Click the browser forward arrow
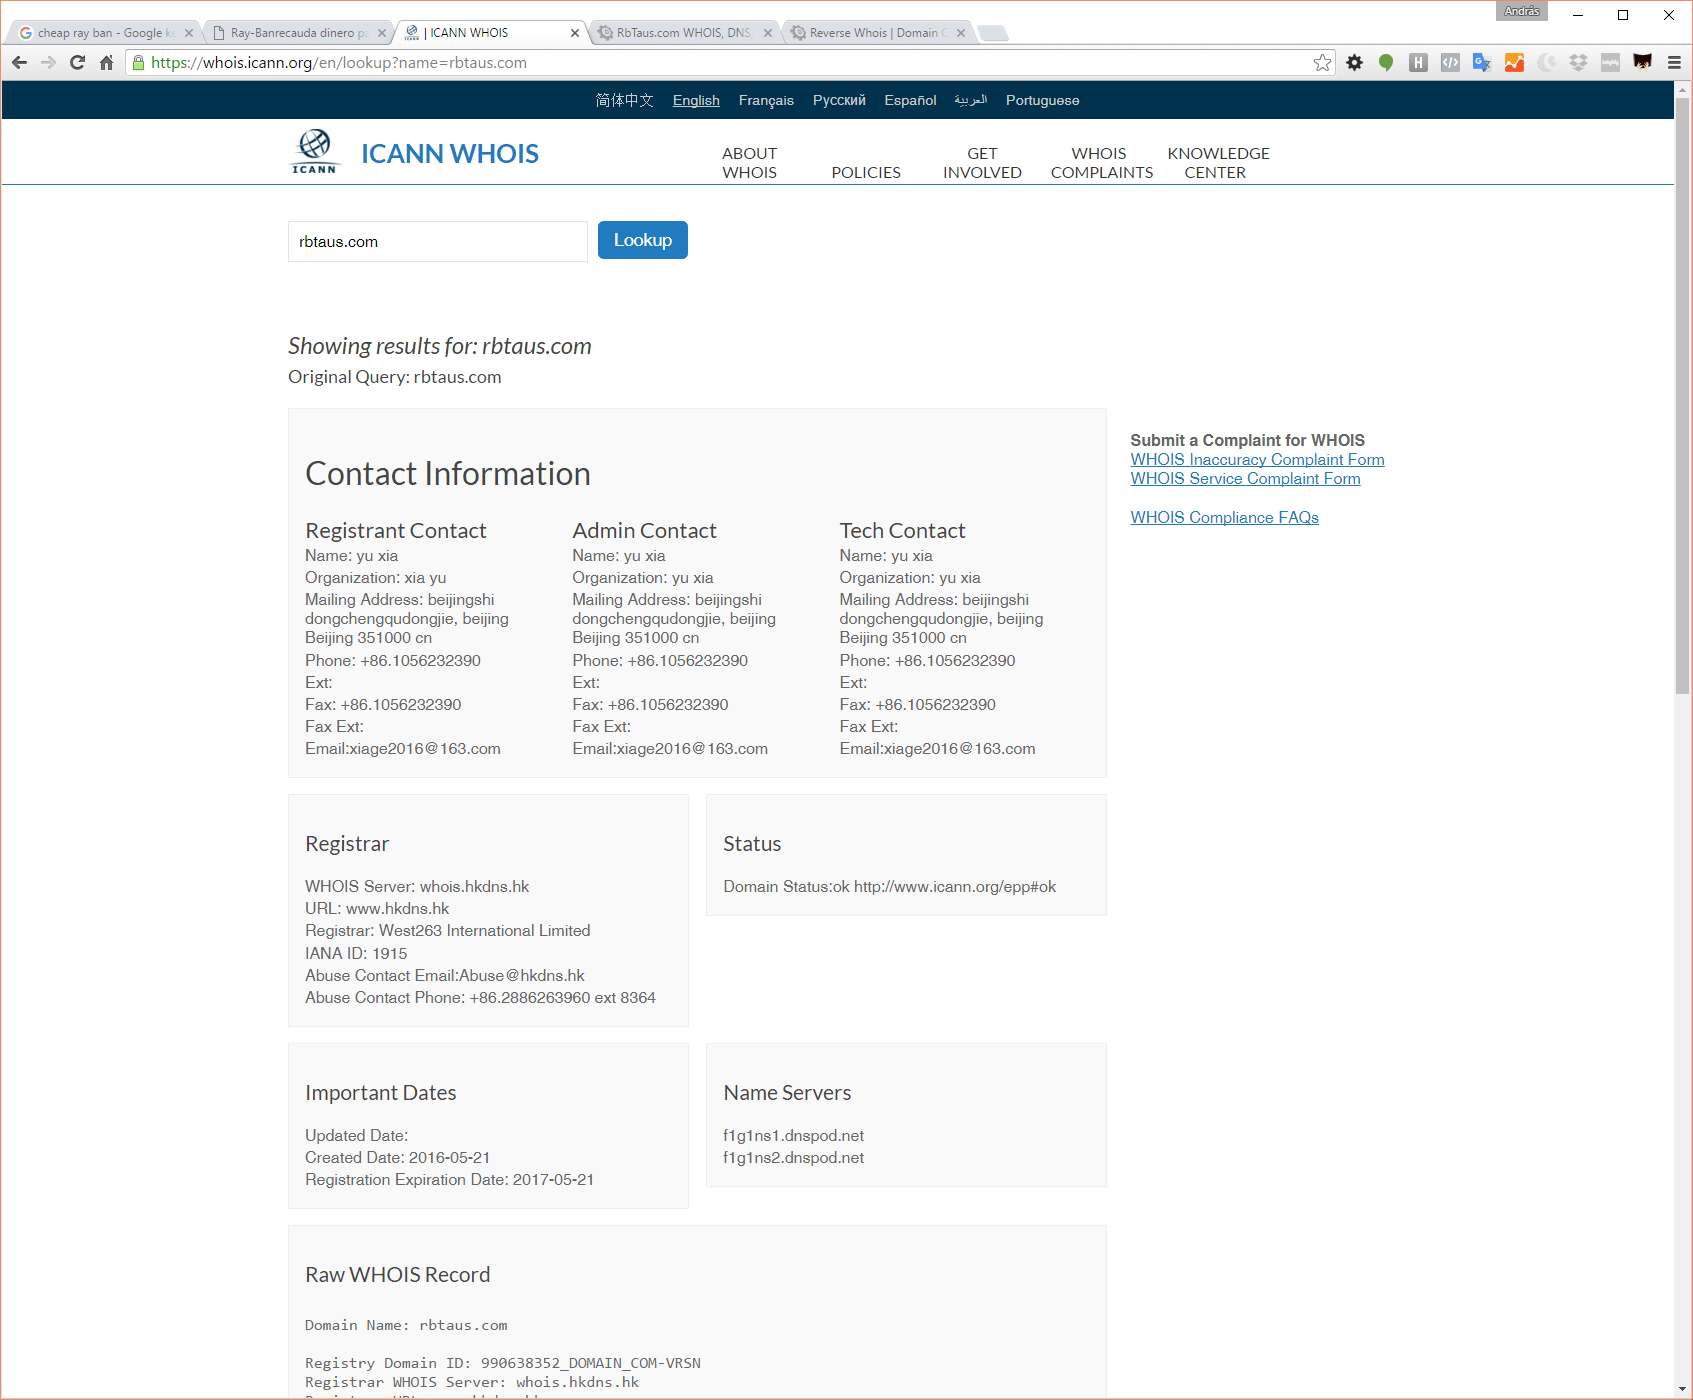Image resolution: width=1693 pixels, height=1400 pixels. (48, 63)
